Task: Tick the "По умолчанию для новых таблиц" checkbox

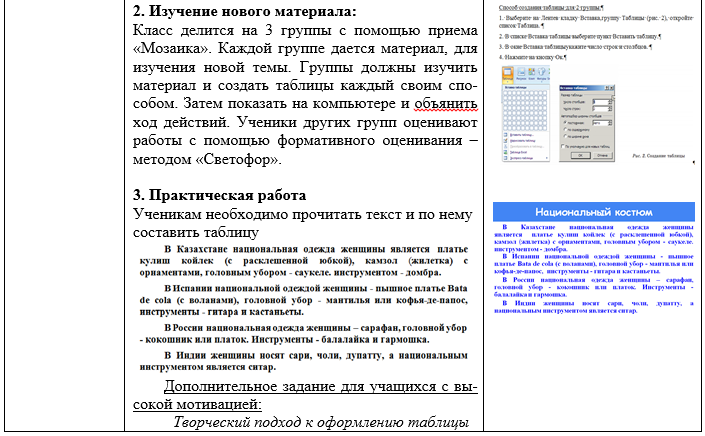Action: click(x=562, y=146)
